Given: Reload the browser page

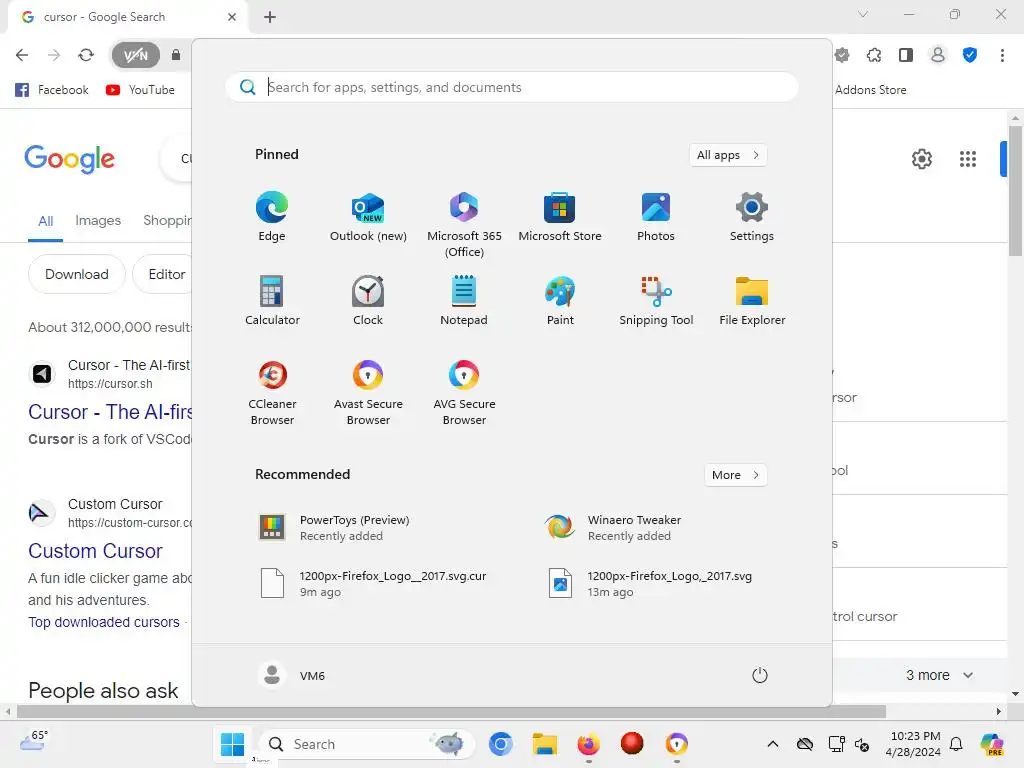Looking at the screenshot, I should click(86, 56).
